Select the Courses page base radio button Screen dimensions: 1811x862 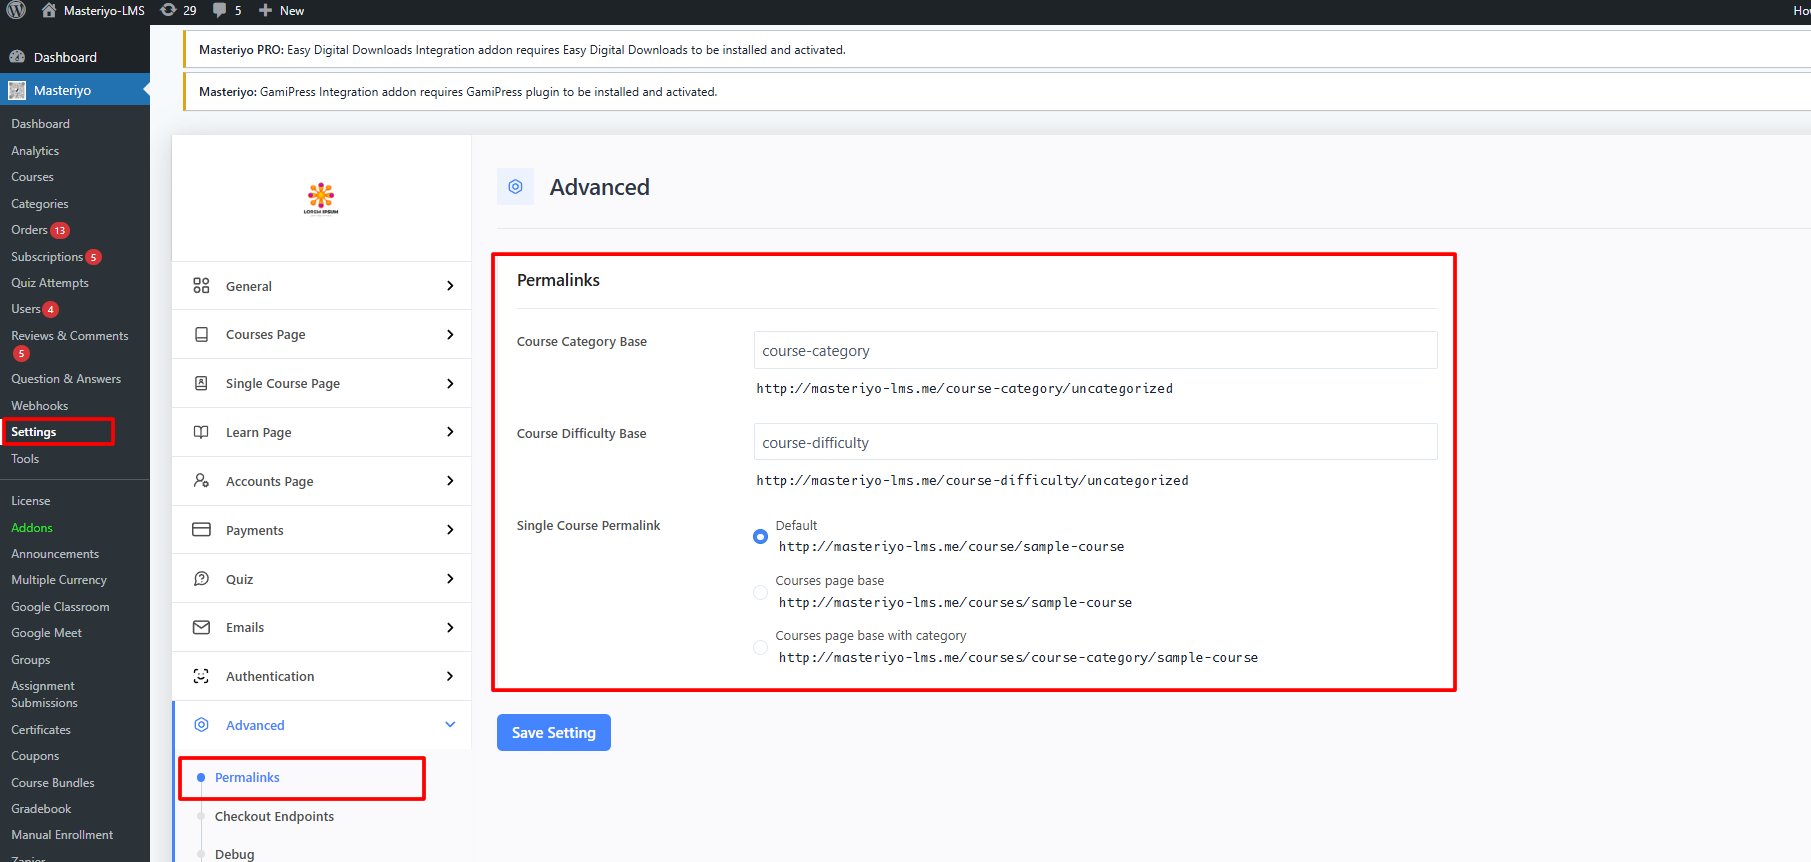[760, 592]
